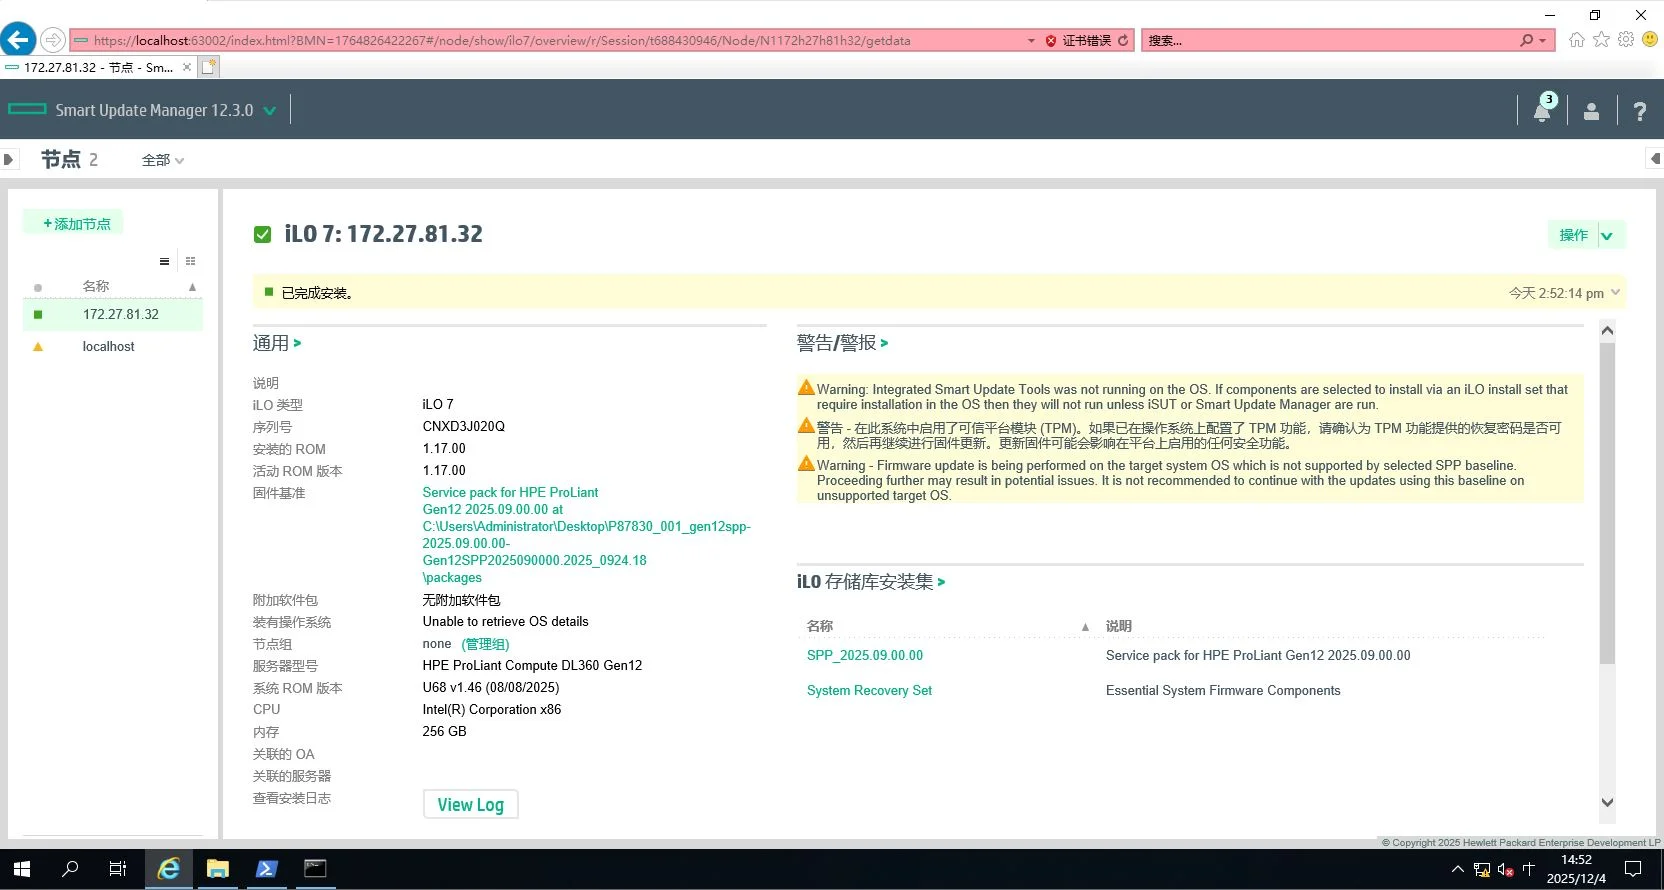Open the muted volume tray icon
Viewport: 1664px width, 890px height.
click(1505, 870)
